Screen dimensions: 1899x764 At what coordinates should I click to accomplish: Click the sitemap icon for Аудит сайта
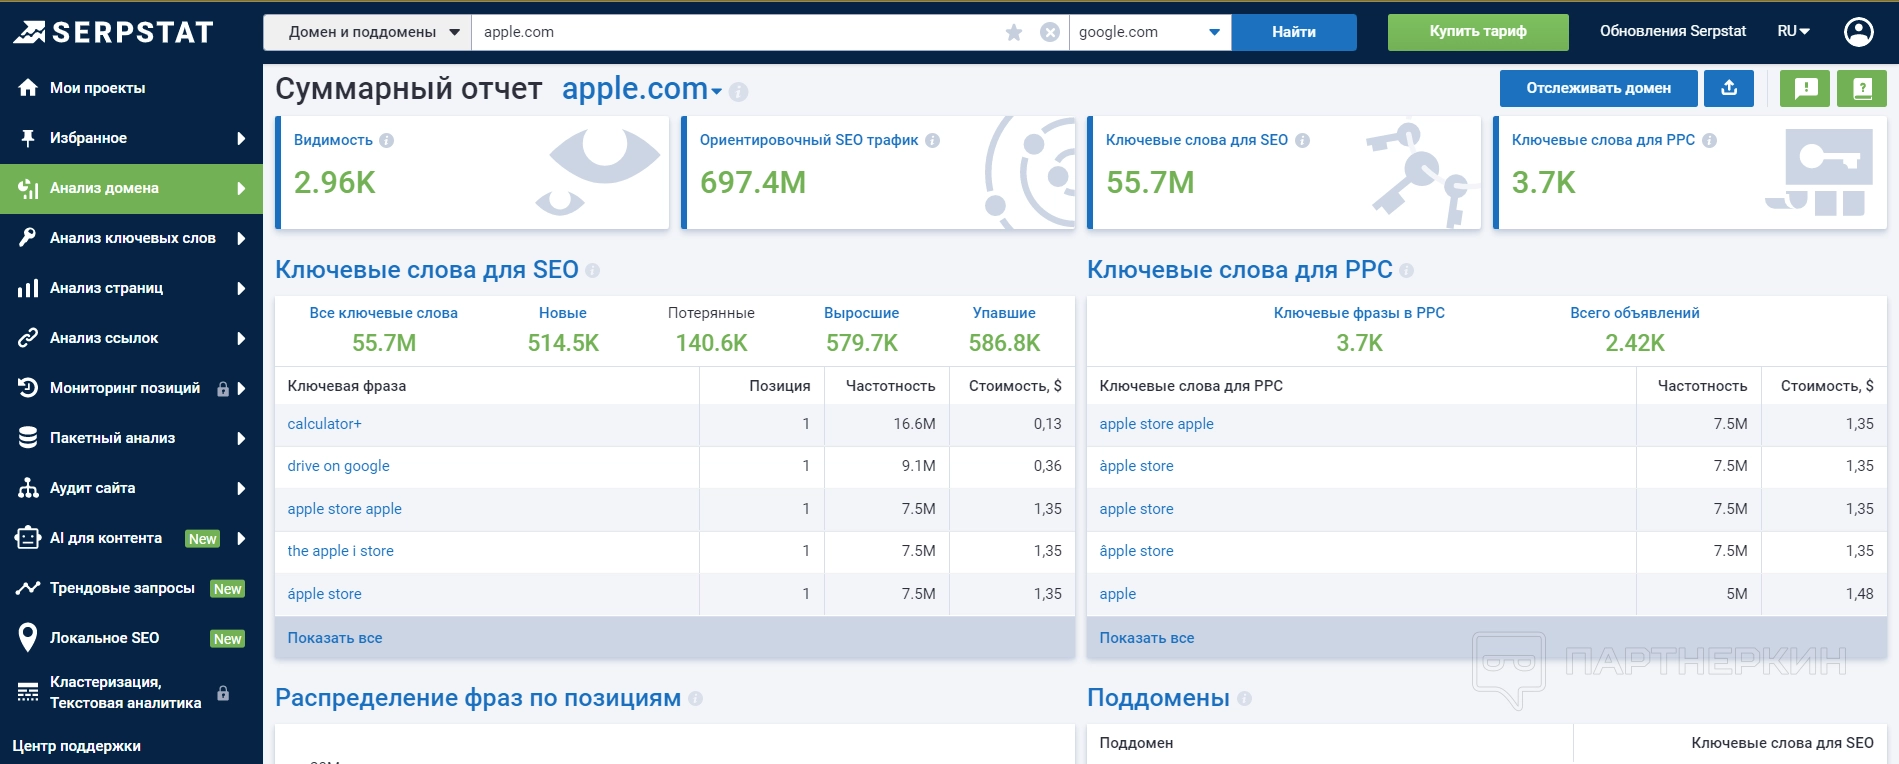point(28,488)
